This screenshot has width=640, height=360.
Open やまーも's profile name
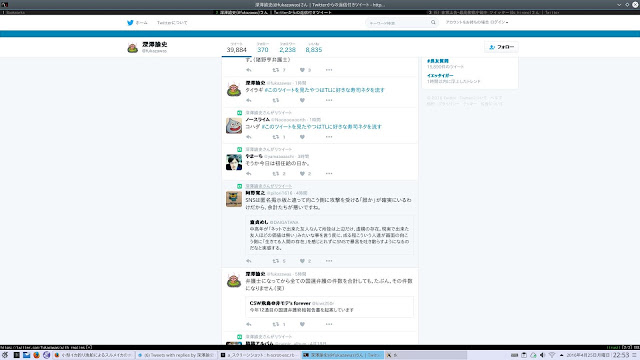[254, 156]
